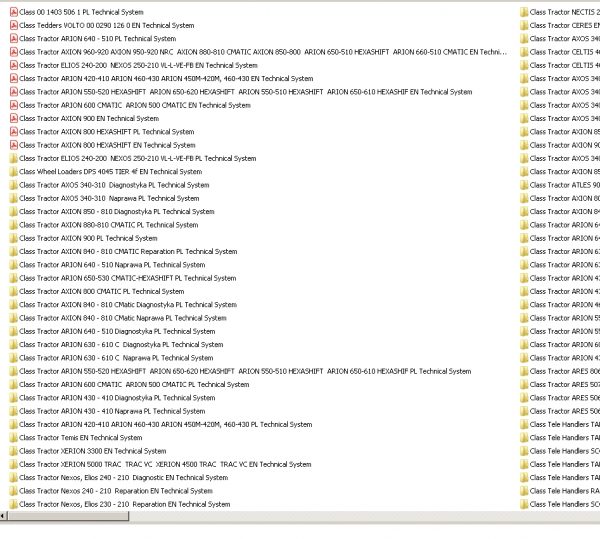Click PDF icon of AXION 960-920 NRC file
The height and width of the screenshot is (539, 600).
(13, 52)
